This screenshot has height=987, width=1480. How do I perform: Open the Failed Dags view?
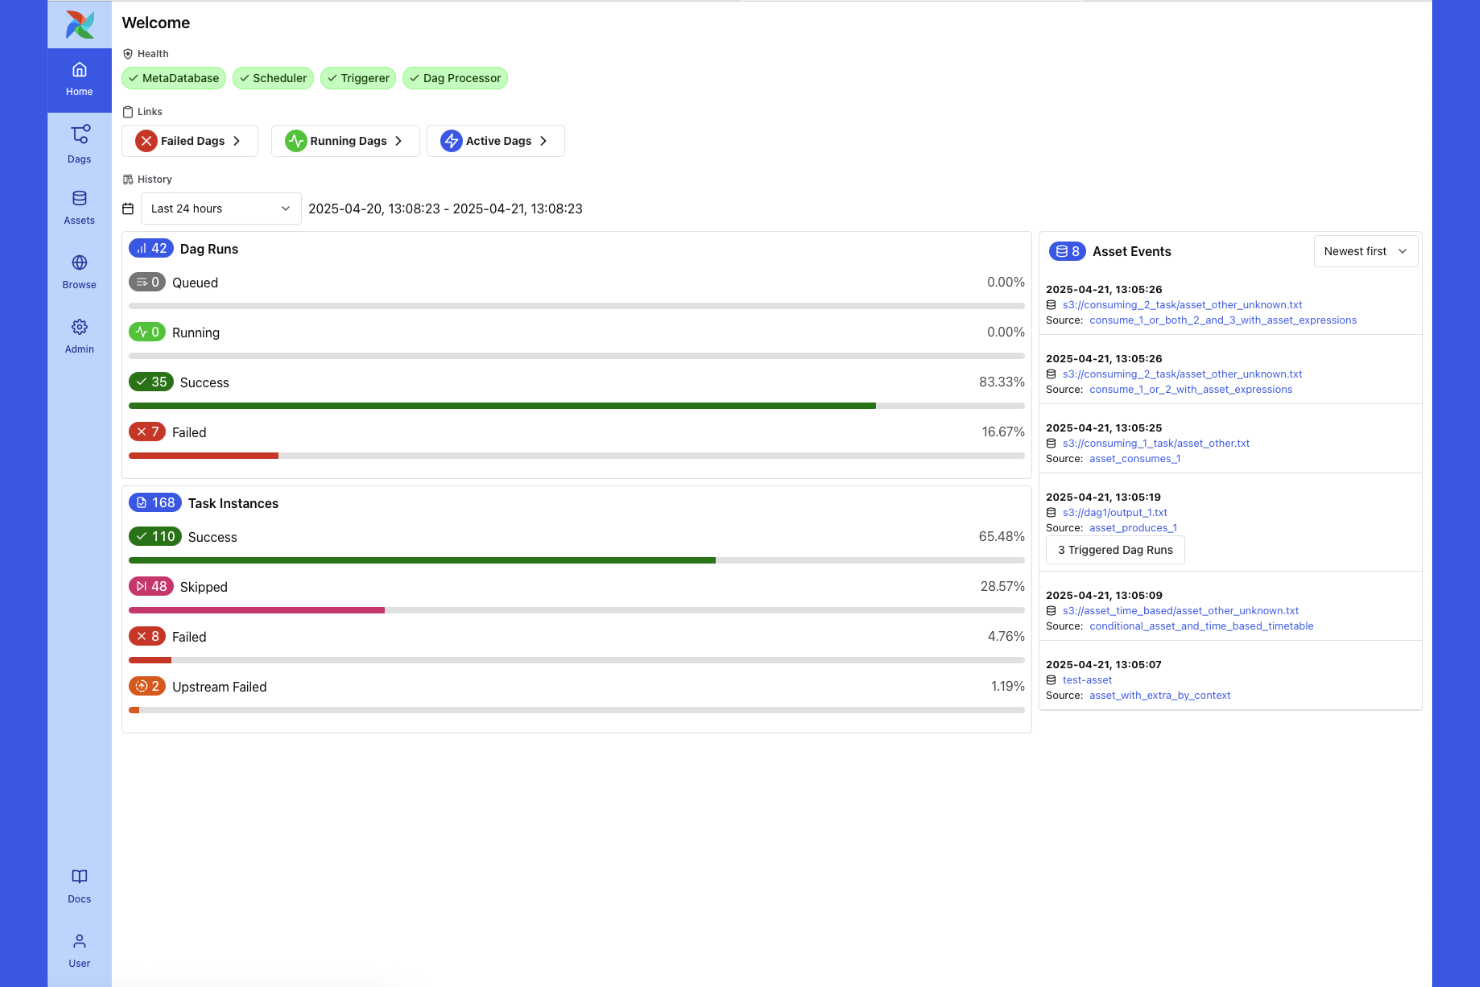189,140
